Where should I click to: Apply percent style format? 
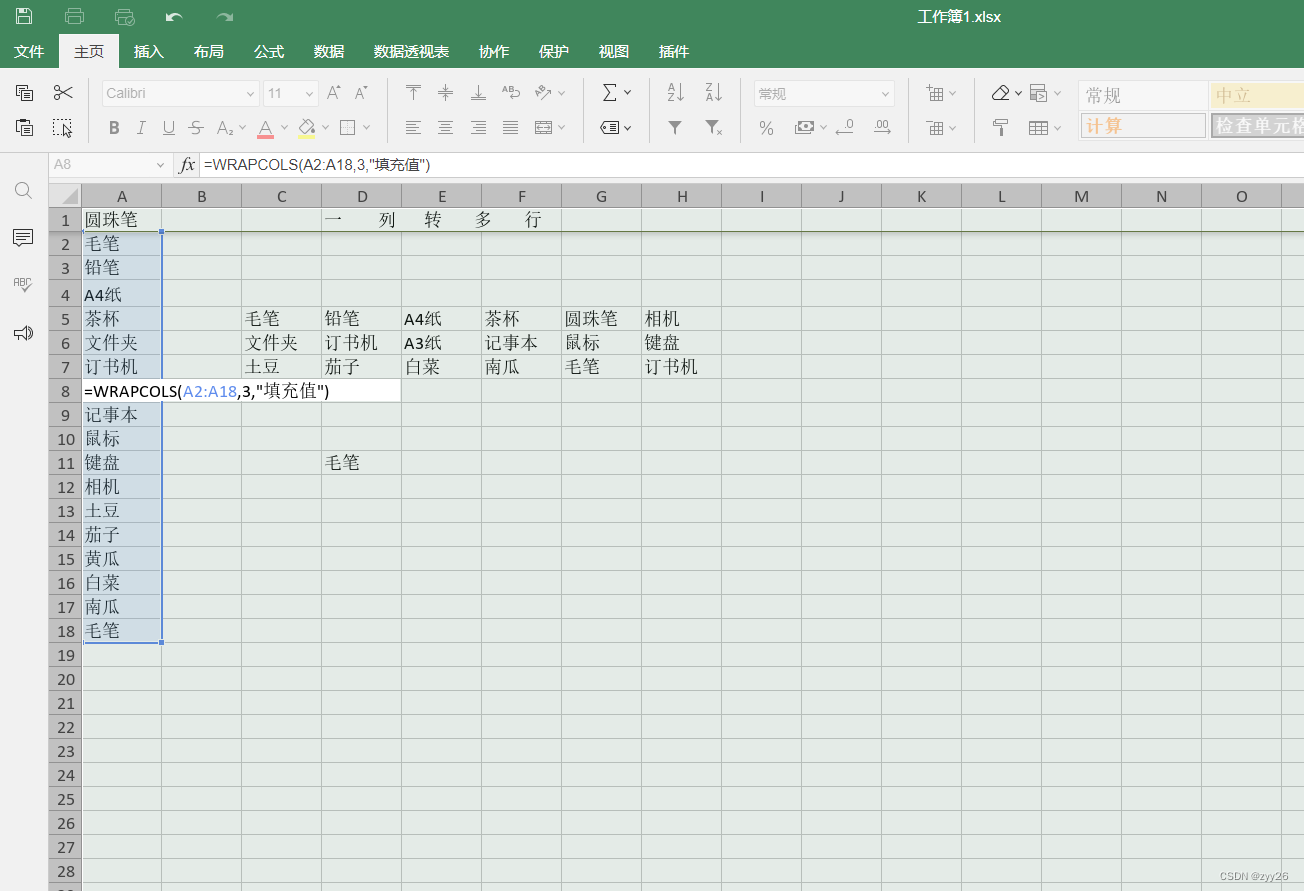pos(766,127)
